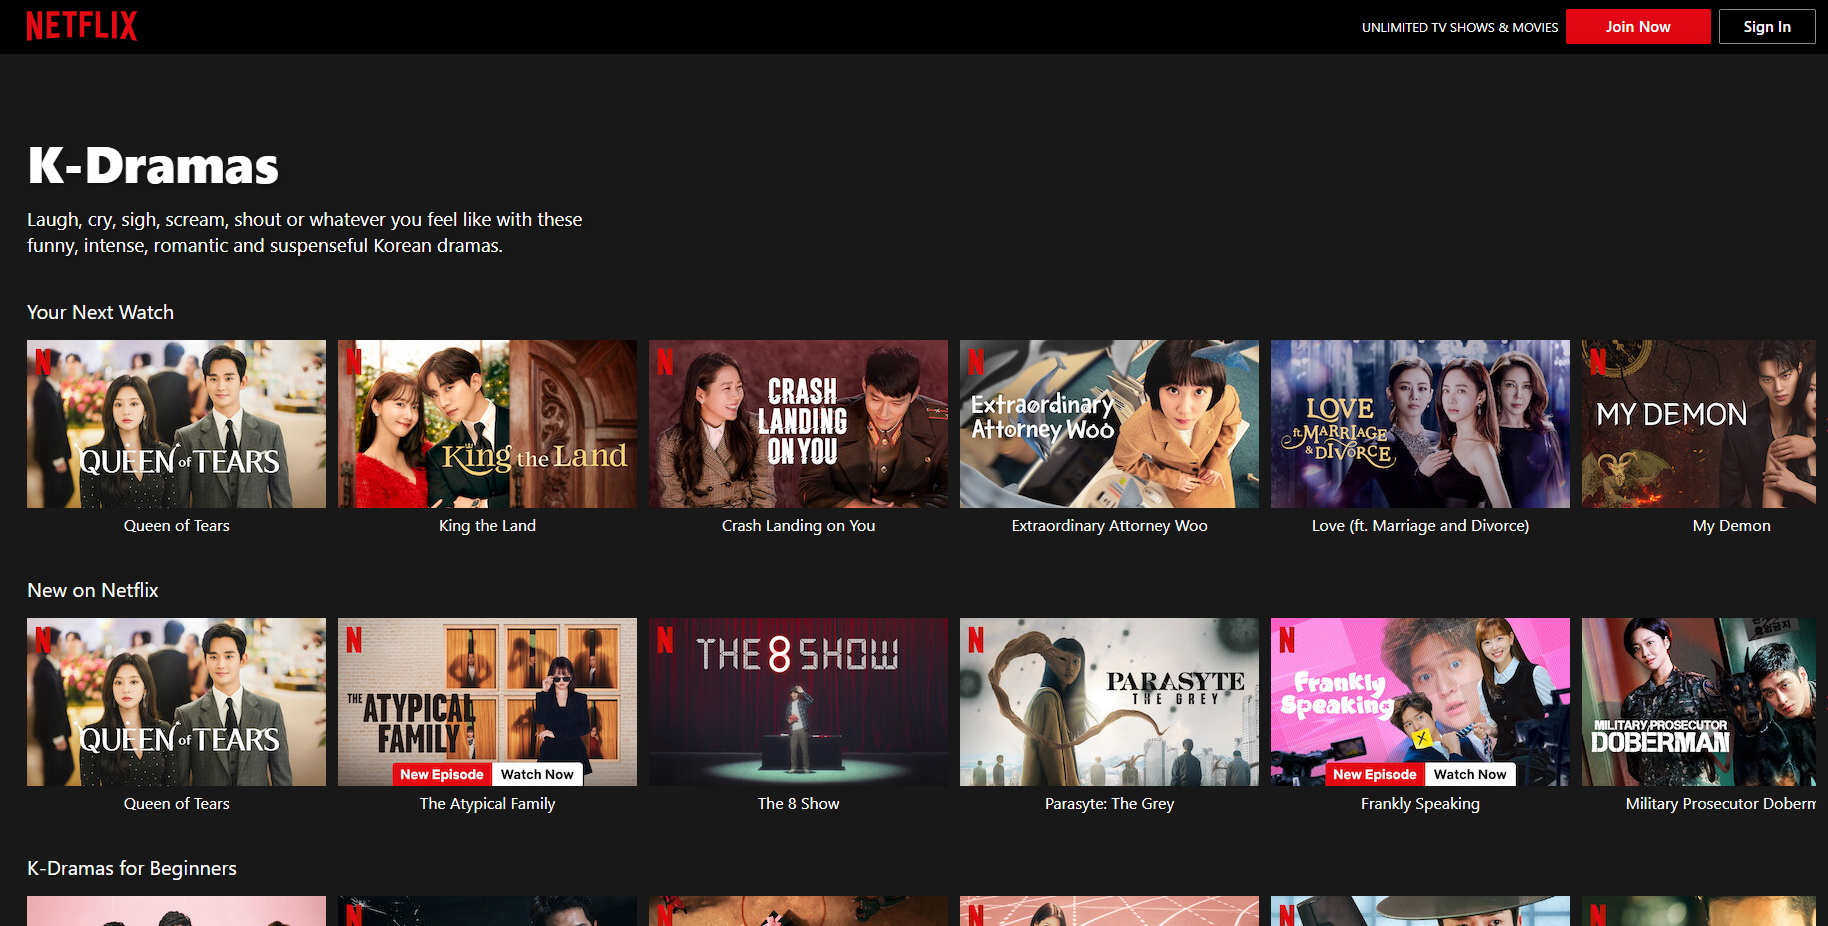Open the Queen of Tears title link under Your Next Watch
This screenshot has height=926, width=1828.
176,526
